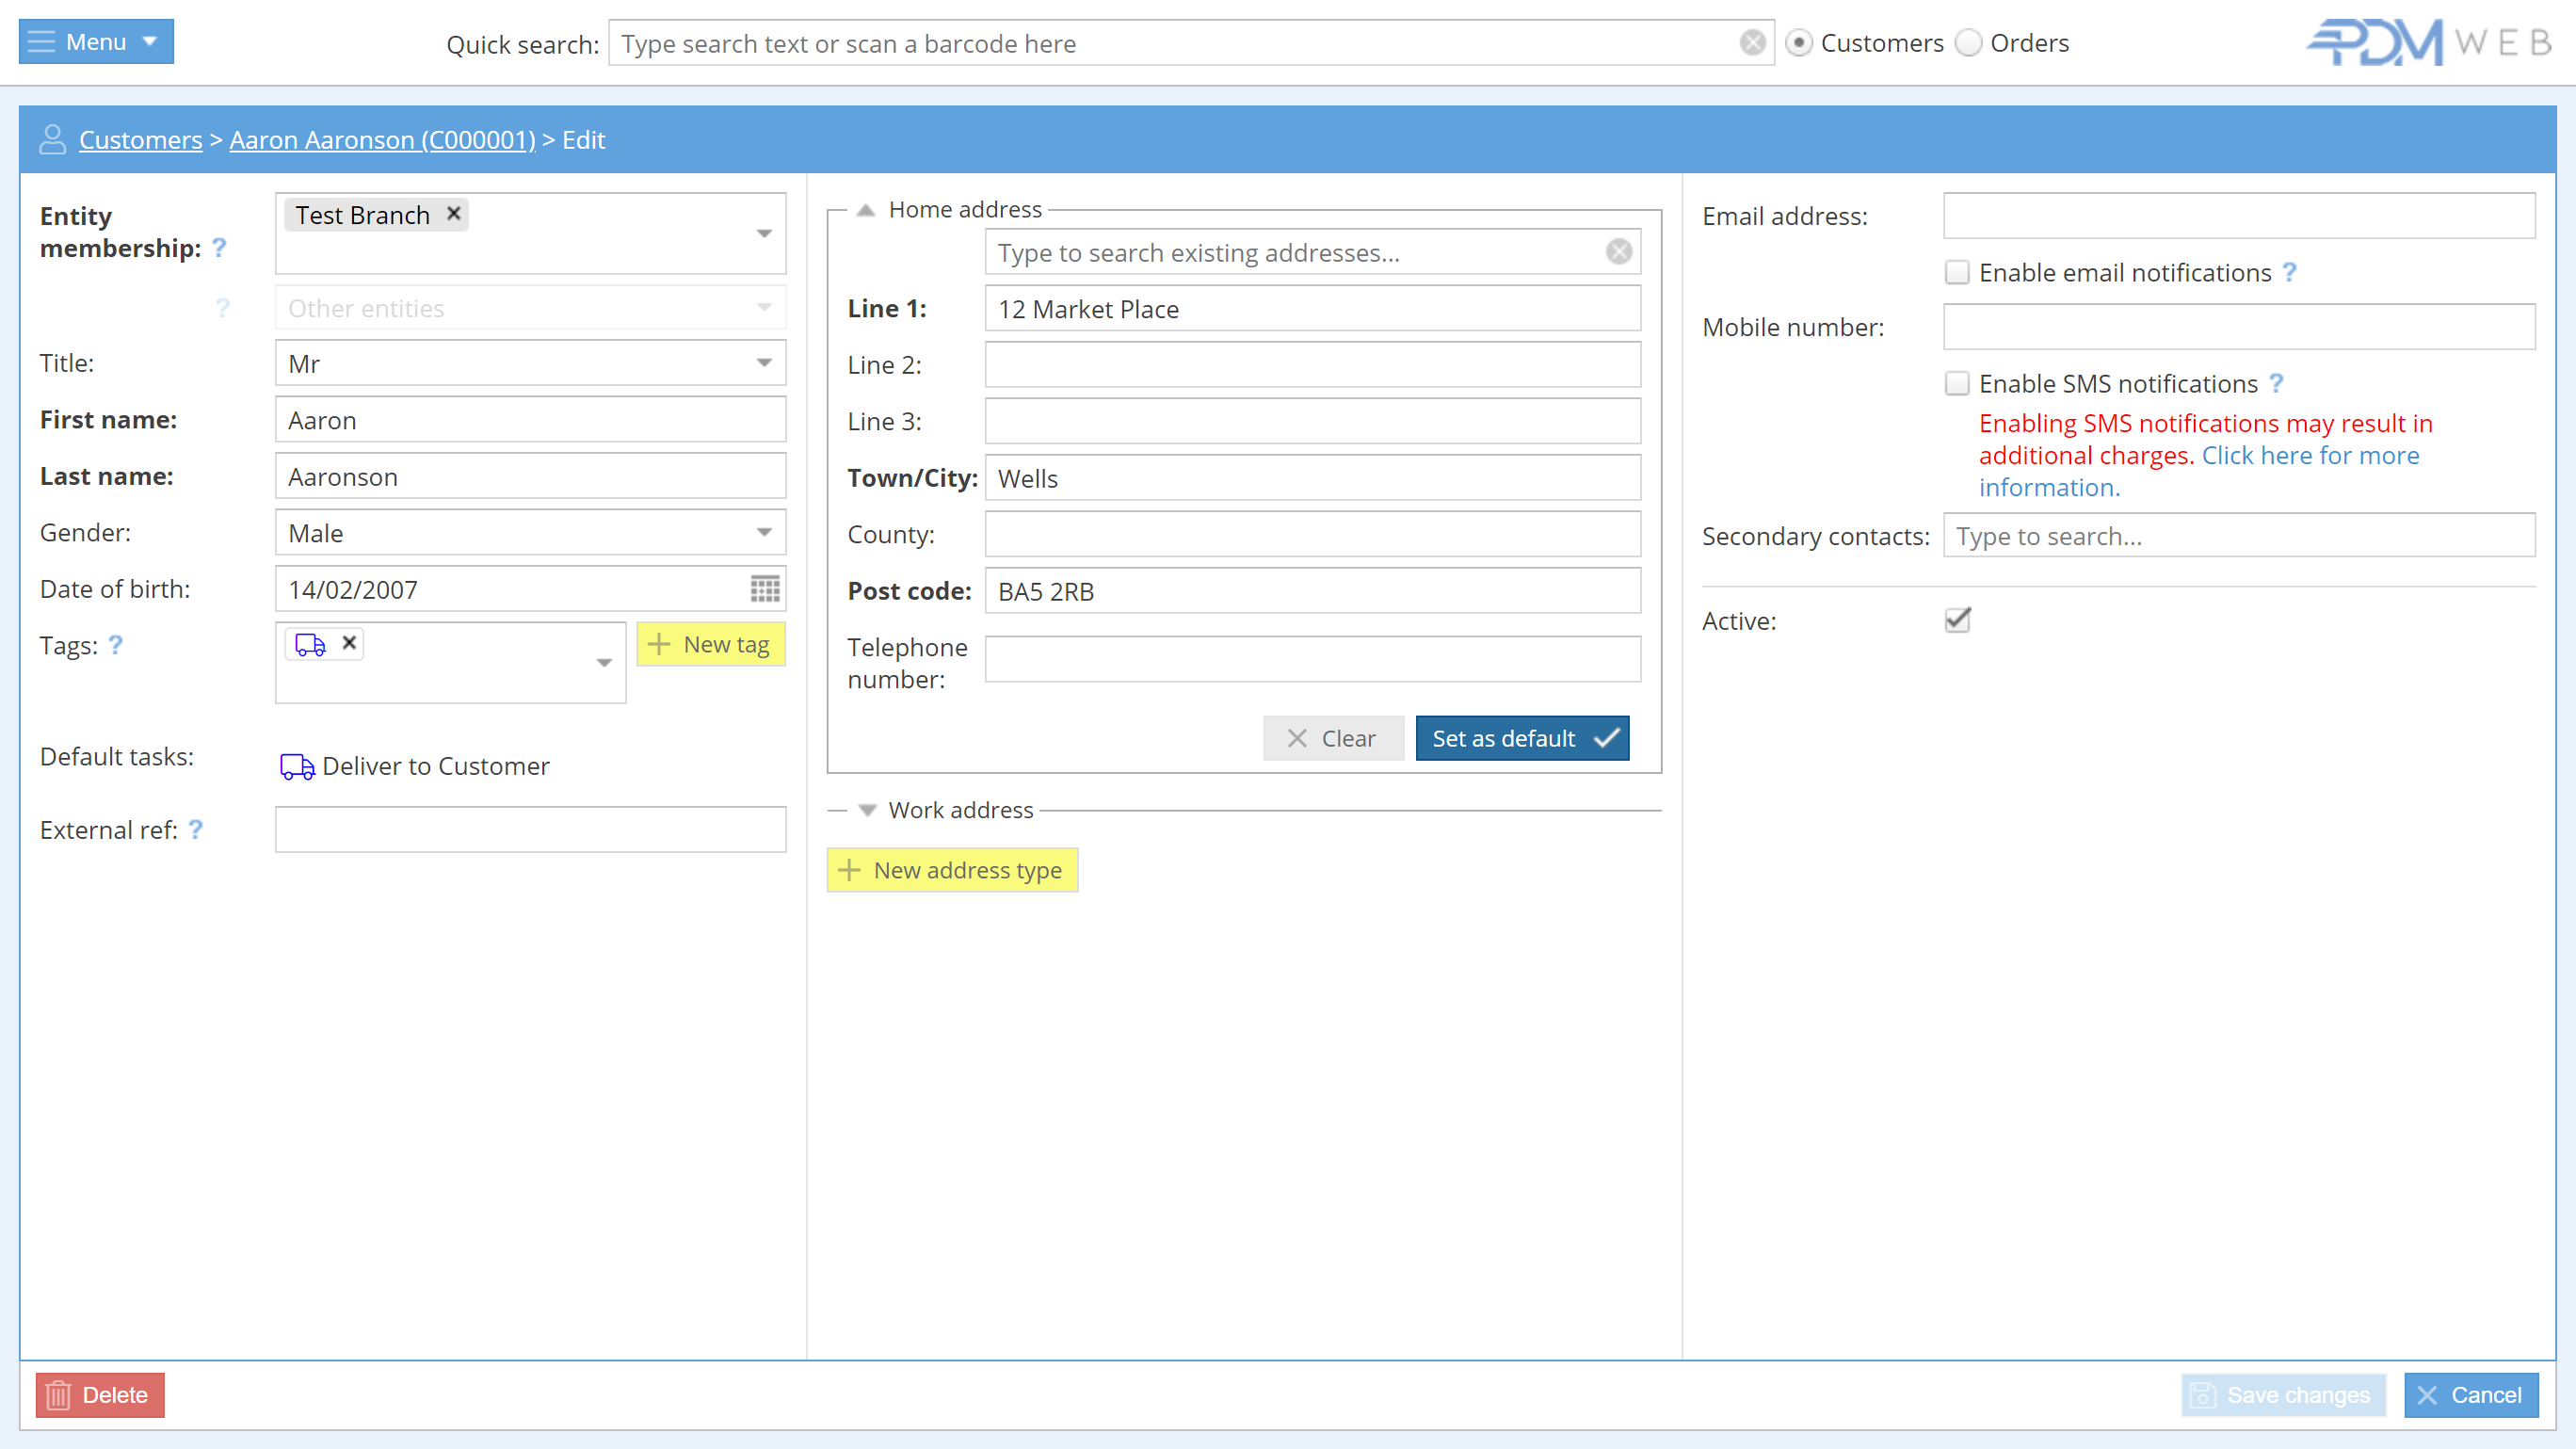
Task: Click the New tag button
Action: [x=708, y=644]
